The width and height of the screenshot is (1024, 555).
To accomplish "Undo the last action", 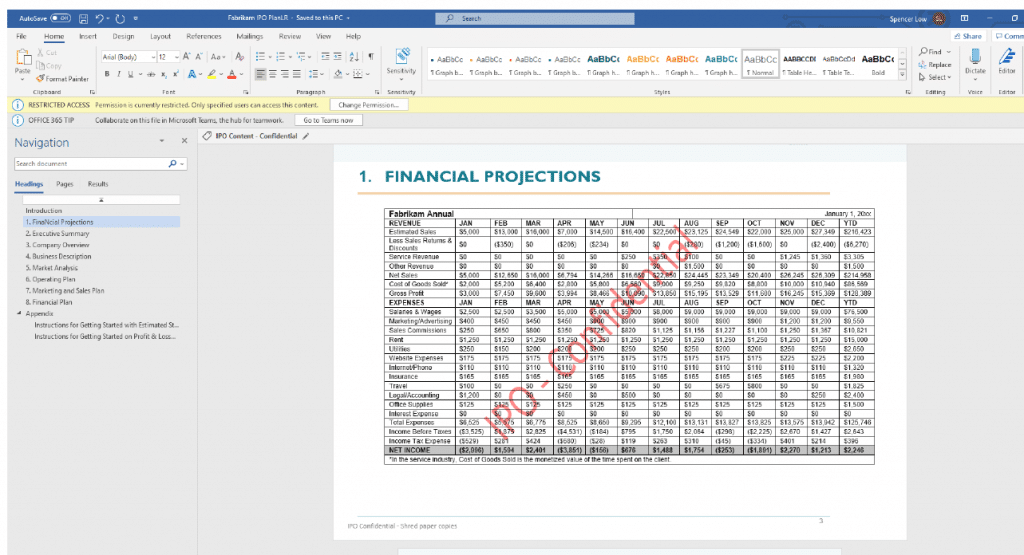I will 99,18.
